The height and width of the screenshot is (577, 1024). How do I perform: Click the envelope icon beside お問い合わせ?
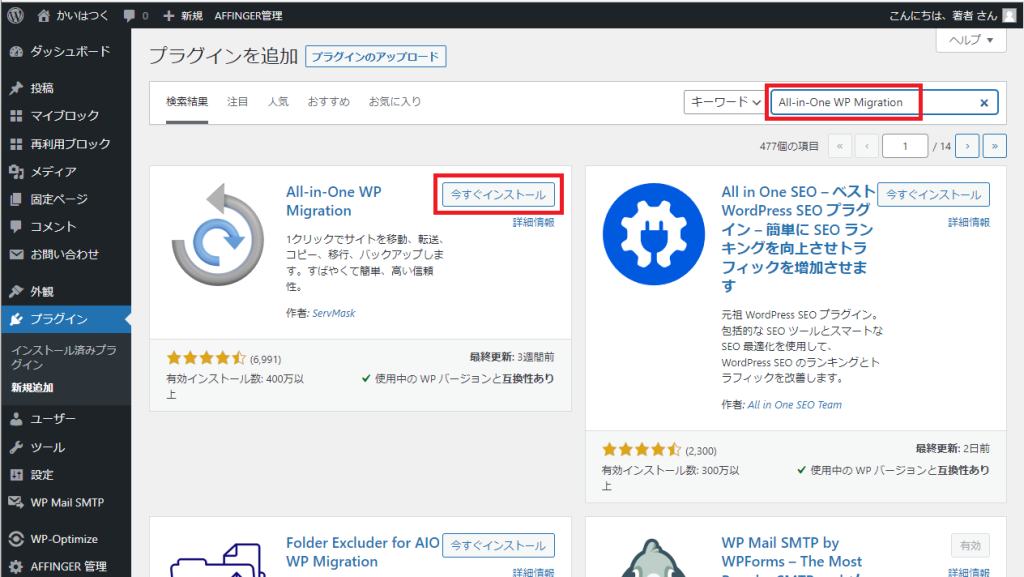coord(16,255)
